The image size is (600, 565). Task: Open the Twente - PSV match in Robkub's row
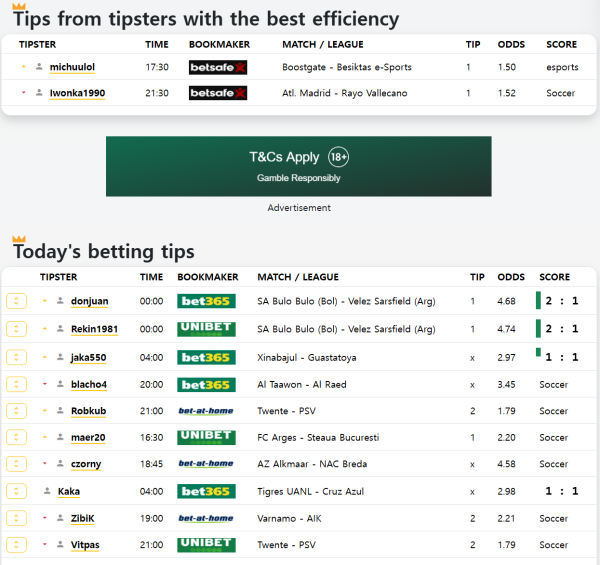coord(286,411)
